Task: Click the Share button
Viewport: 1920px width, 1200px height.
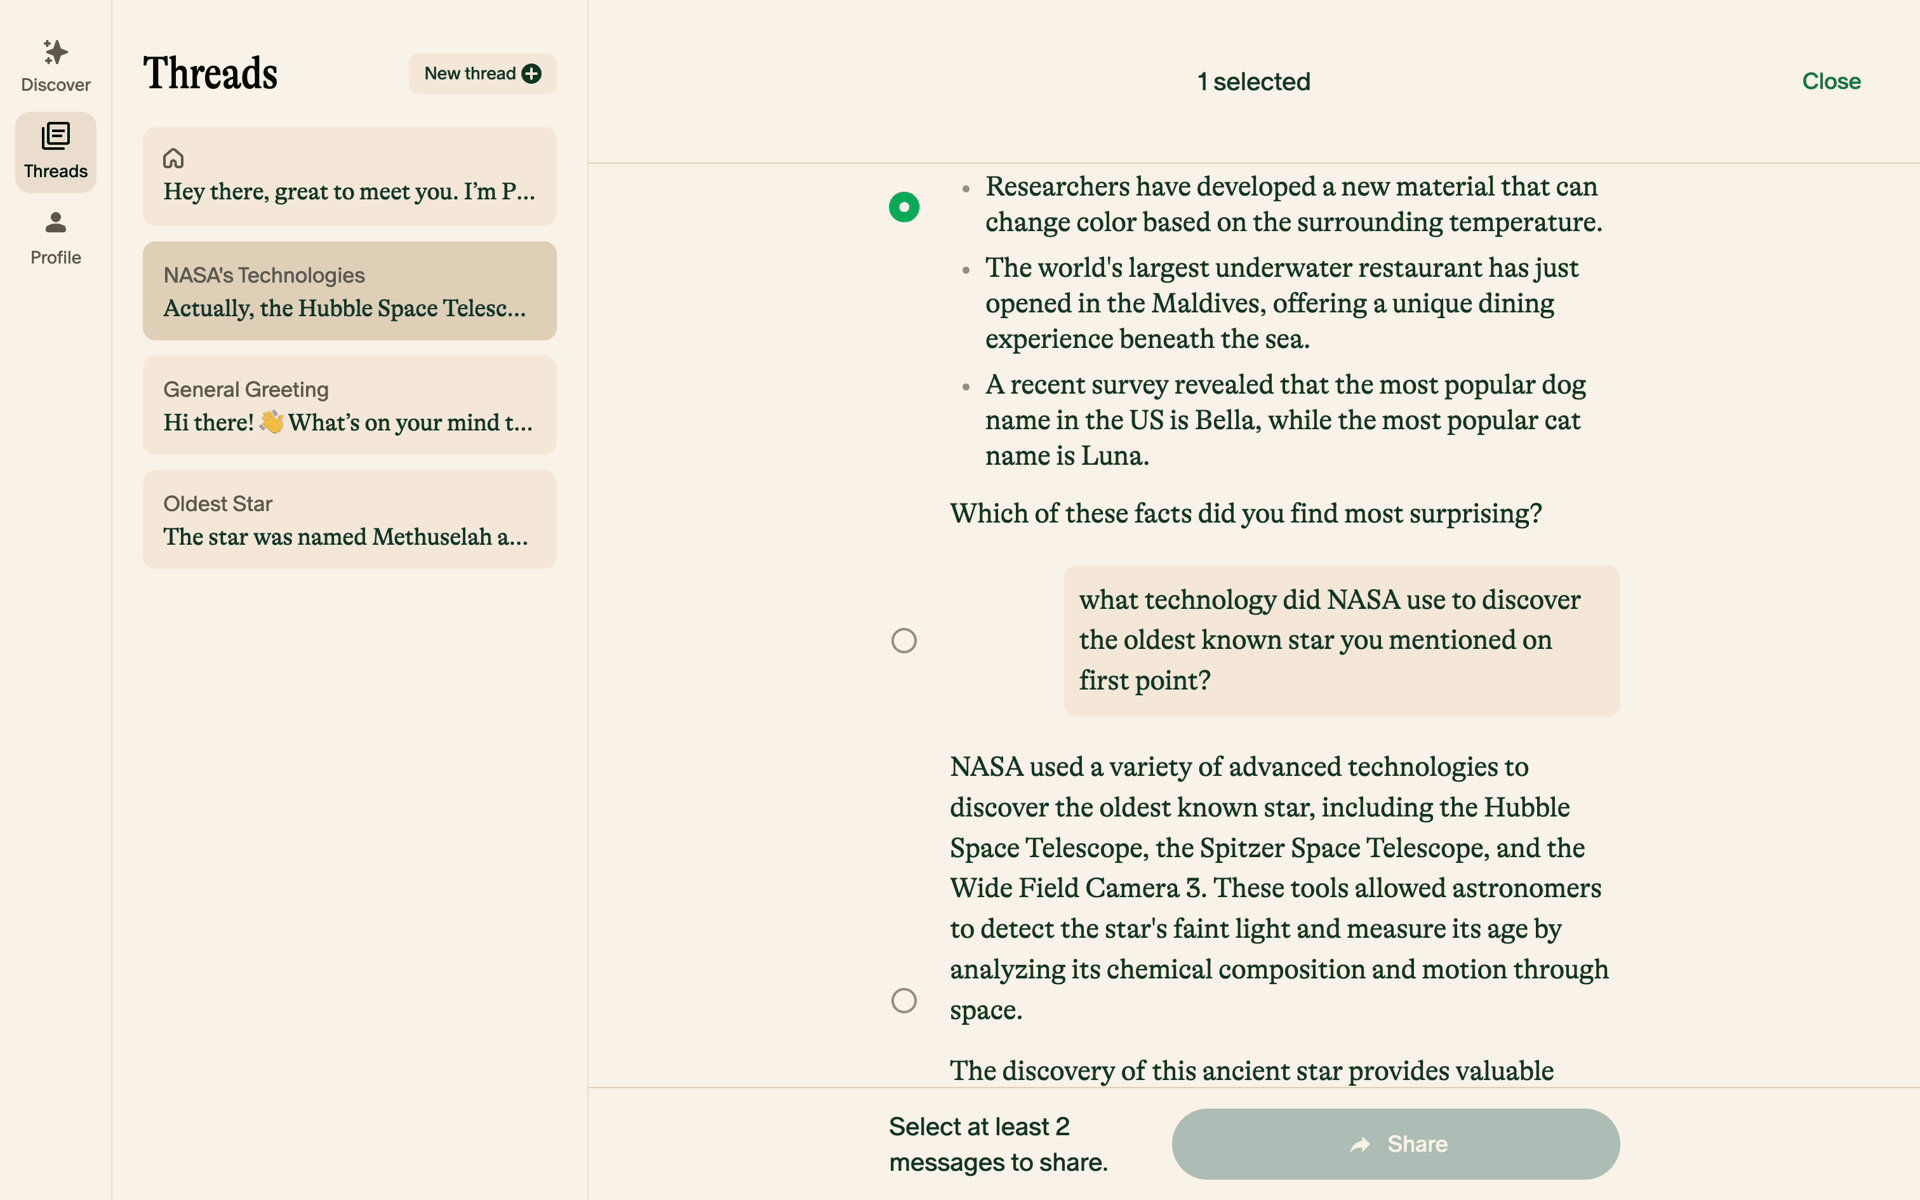Action: coord(1395,1144)
